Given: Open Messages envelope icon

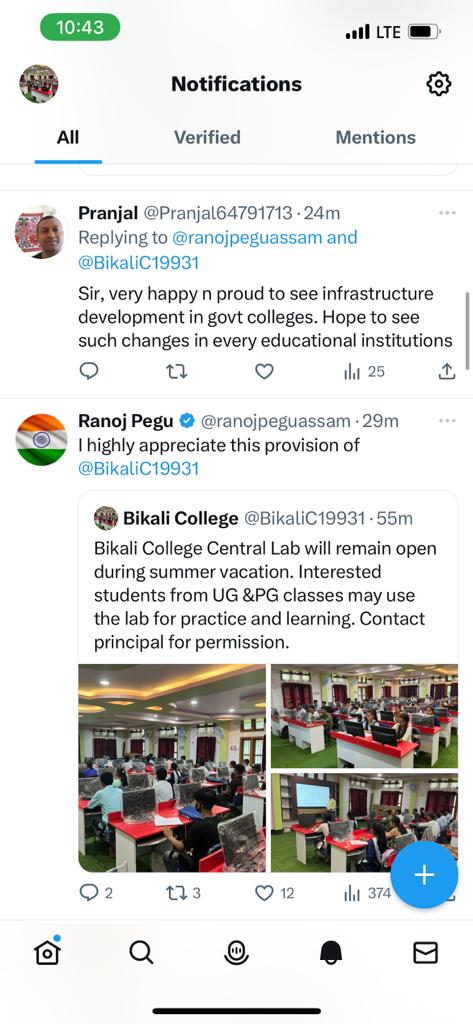Looking at the screenshot, I should pyautogui.click(x=425, y=953).
